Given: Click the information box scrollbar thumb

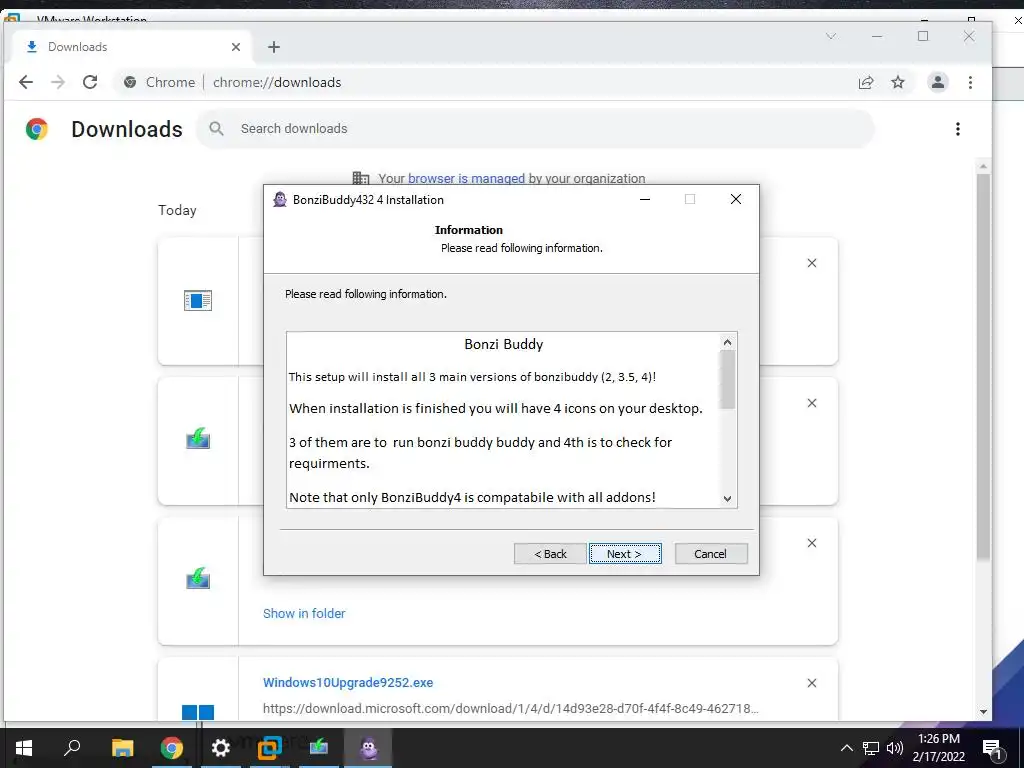Looking at the screenshot, I should [727, 380].
